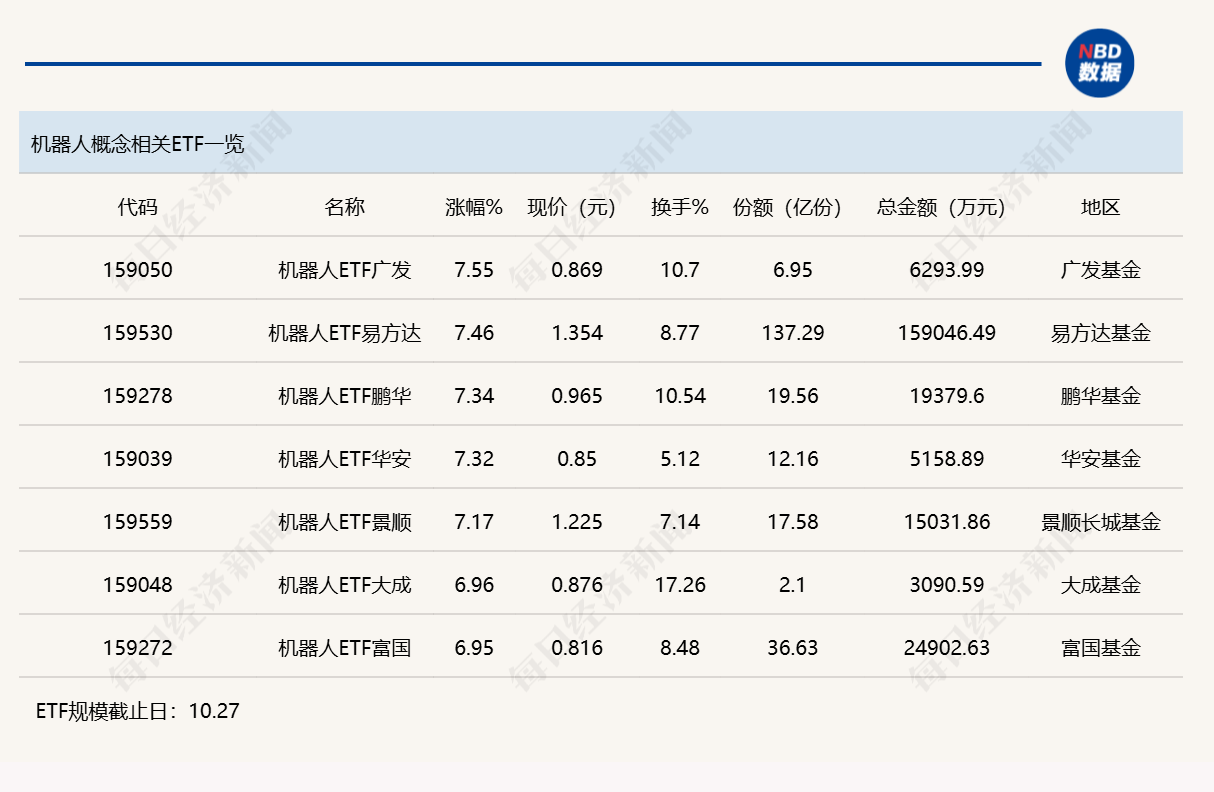Click the 7.55 gain value
This screenshot has height=792, width=1214.
(474, 270)
